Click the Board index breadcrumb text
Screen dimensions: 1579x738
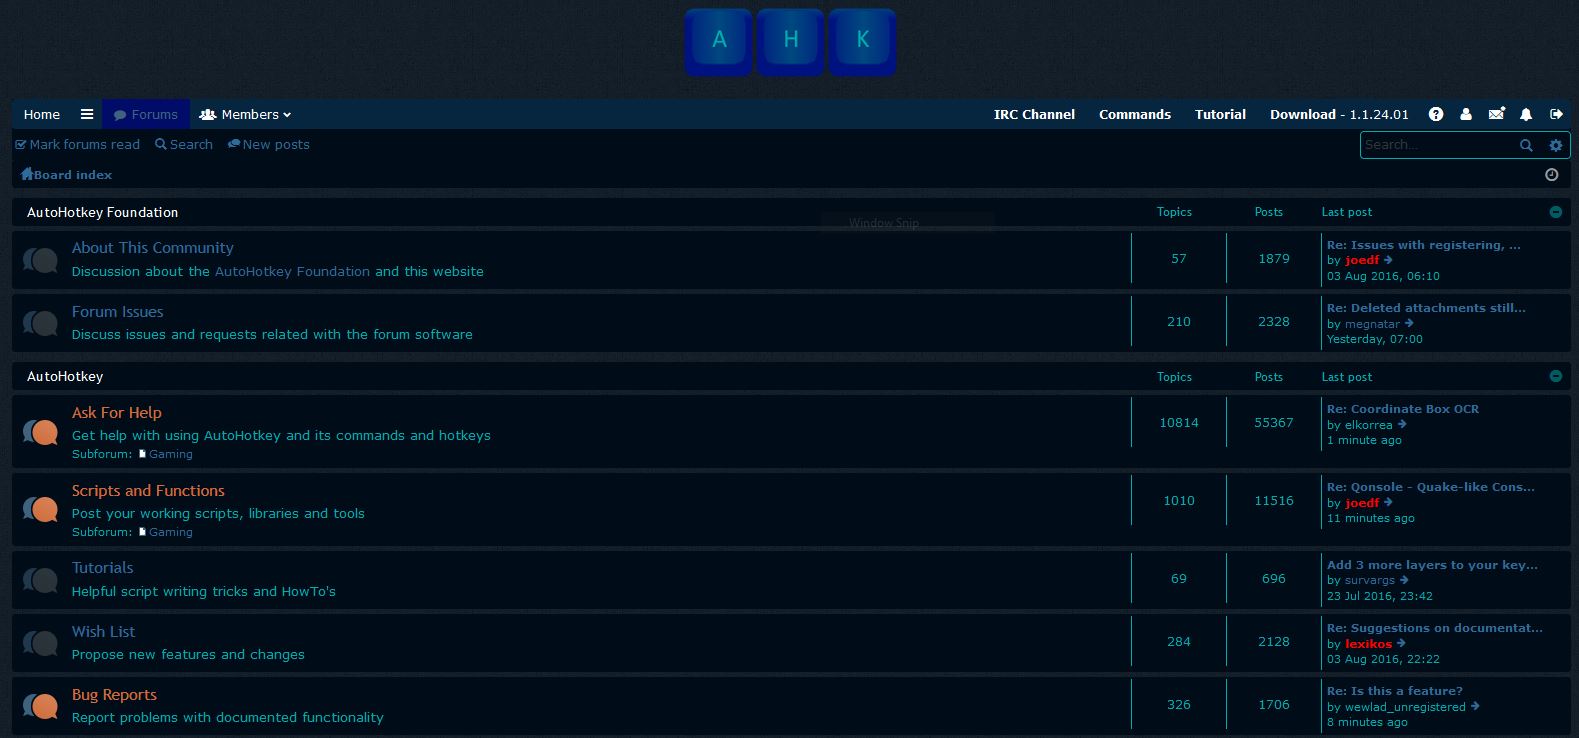(x=73, y=174)
